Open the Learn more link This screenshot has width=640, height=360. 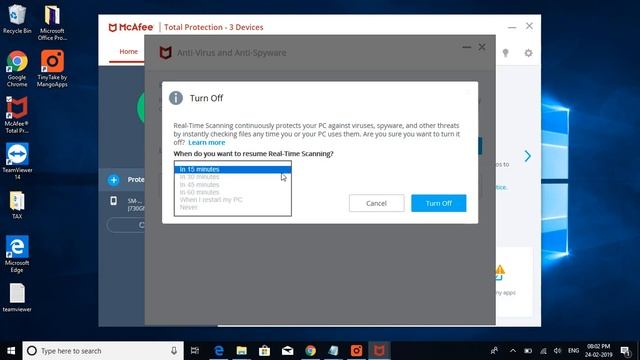pyautogui.click(x=207, y=142)
